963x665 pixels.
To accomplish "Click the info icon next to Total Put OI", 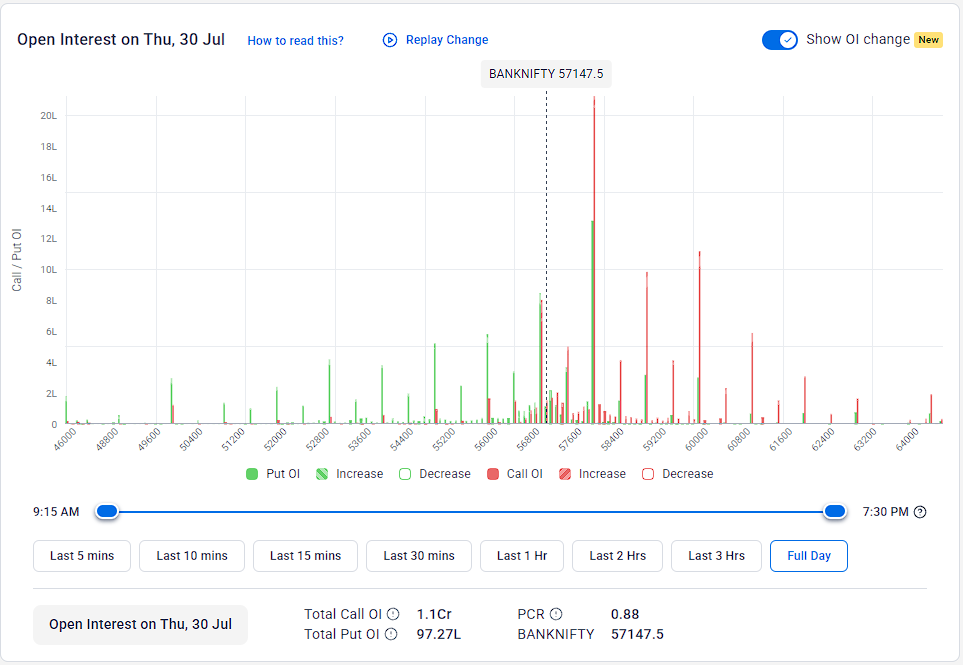I will pyautogui.click(x=391, y=634).
